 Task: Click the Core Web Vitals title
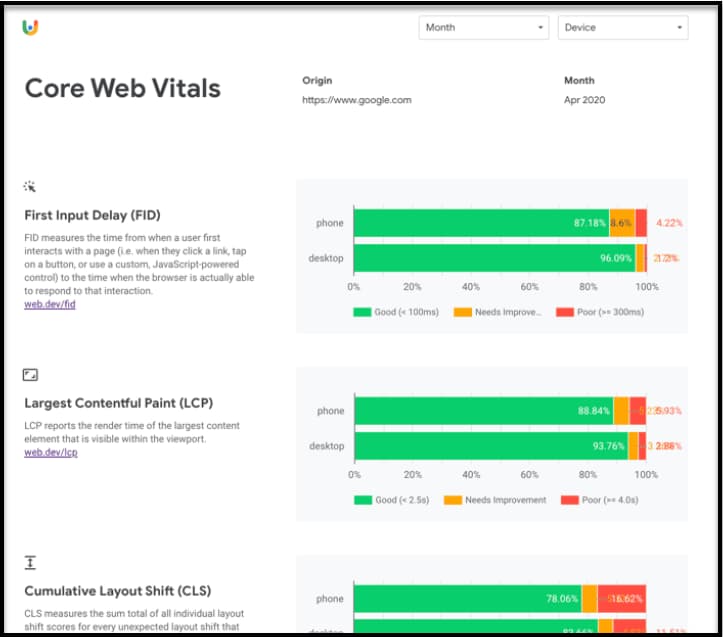click(123, 88)
